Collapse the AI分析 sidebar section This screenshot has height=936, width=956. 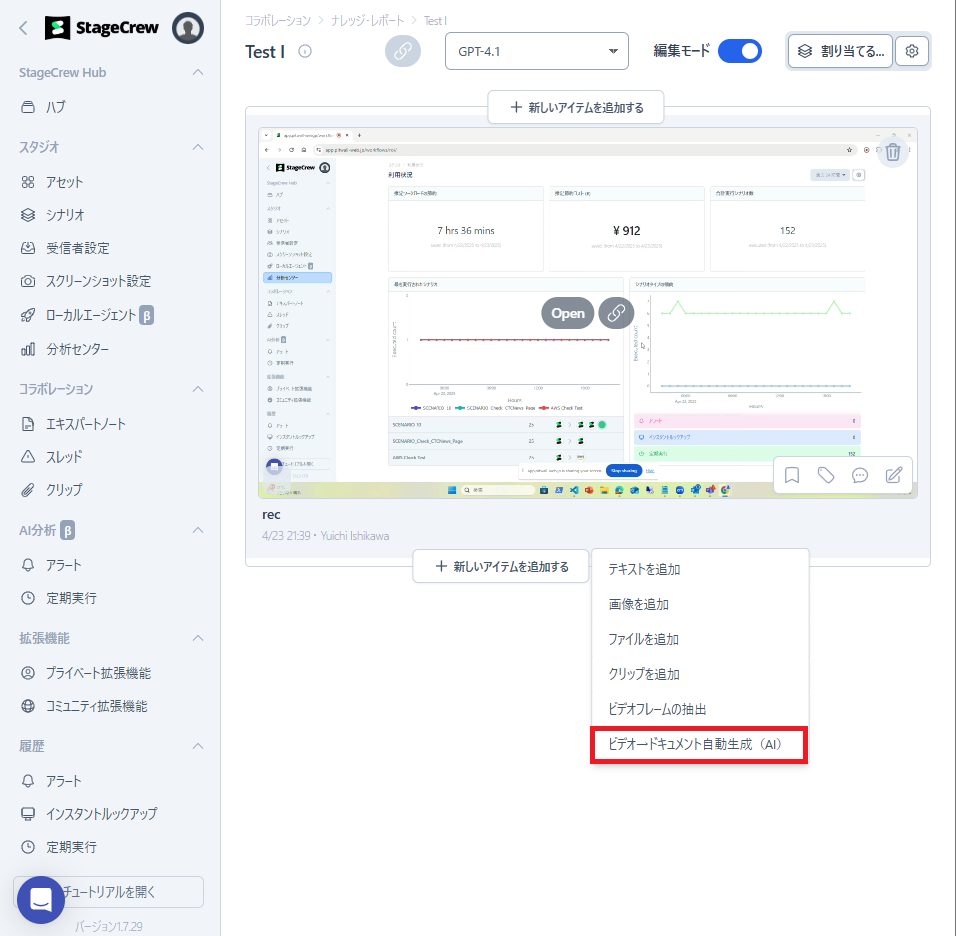click(x=198, y=530)
